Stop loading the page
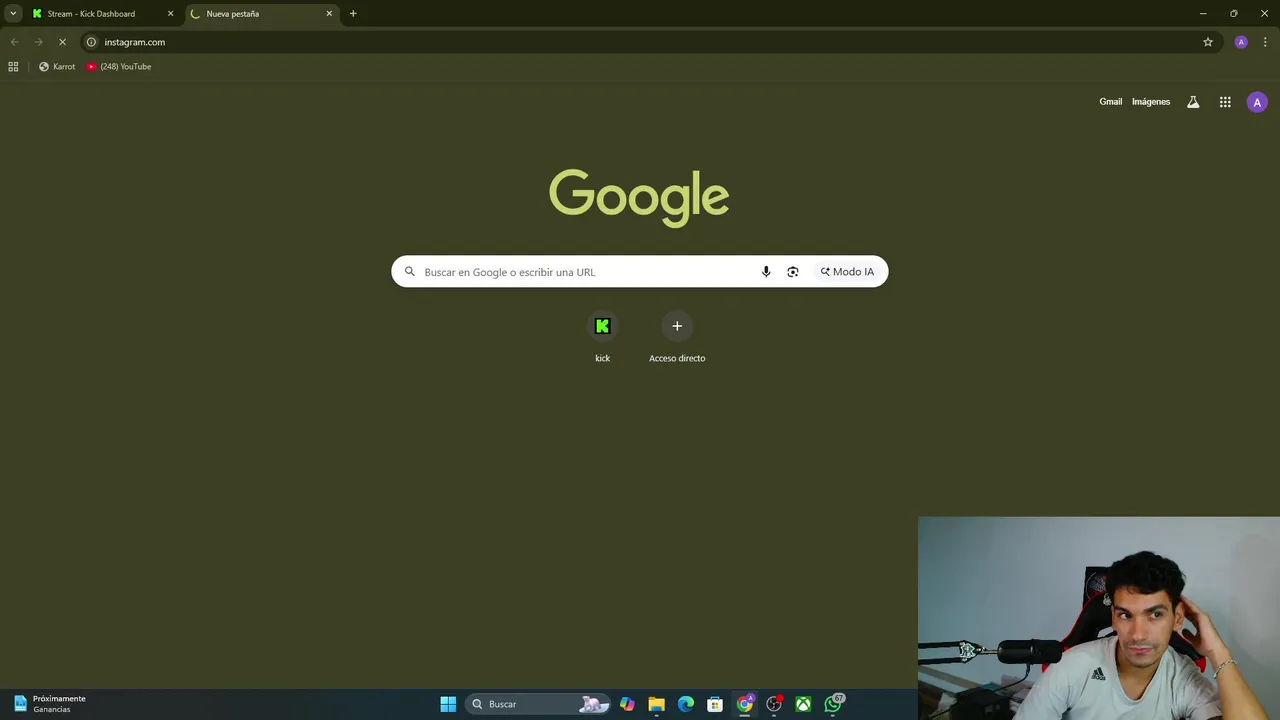 pyautogui.click(x=62, y=42)
